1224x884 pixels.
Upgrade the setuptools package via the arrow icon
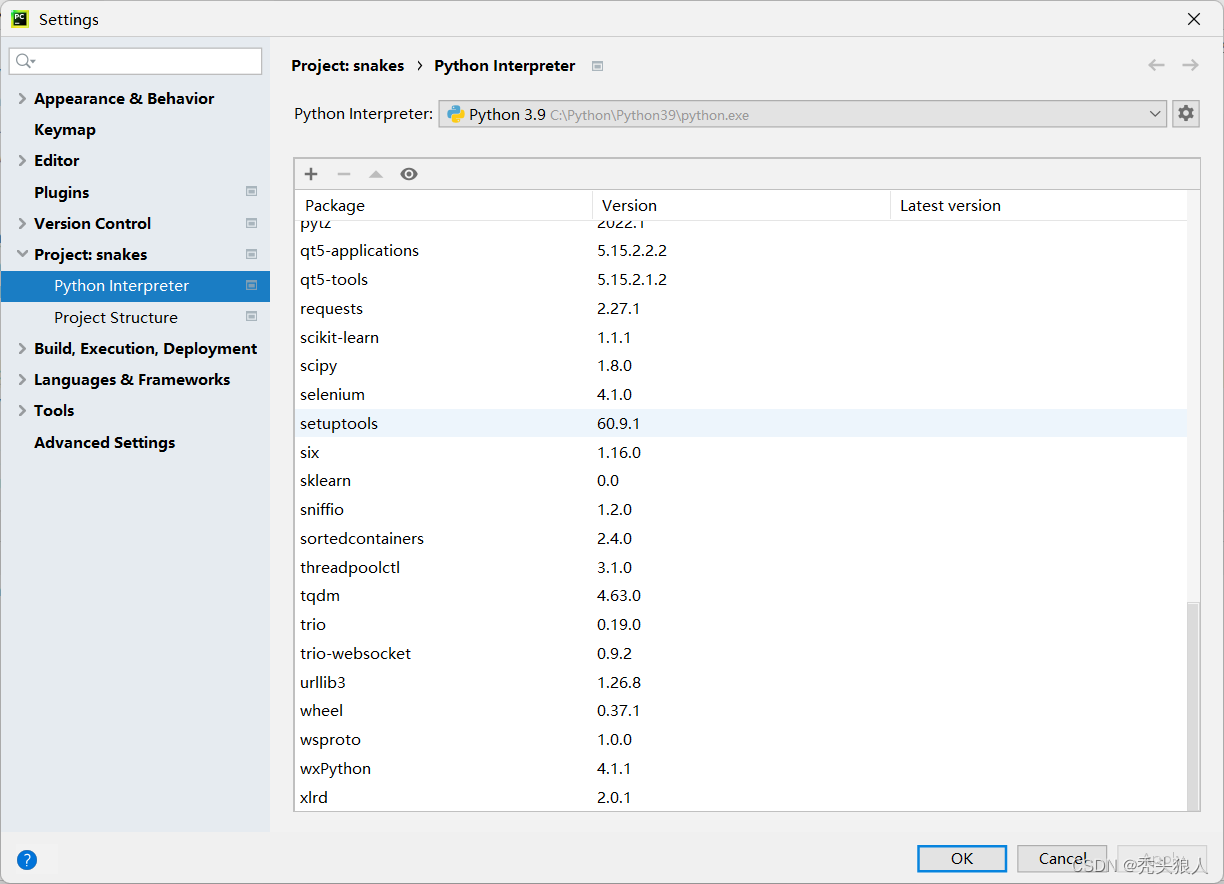tap(375, 173)
